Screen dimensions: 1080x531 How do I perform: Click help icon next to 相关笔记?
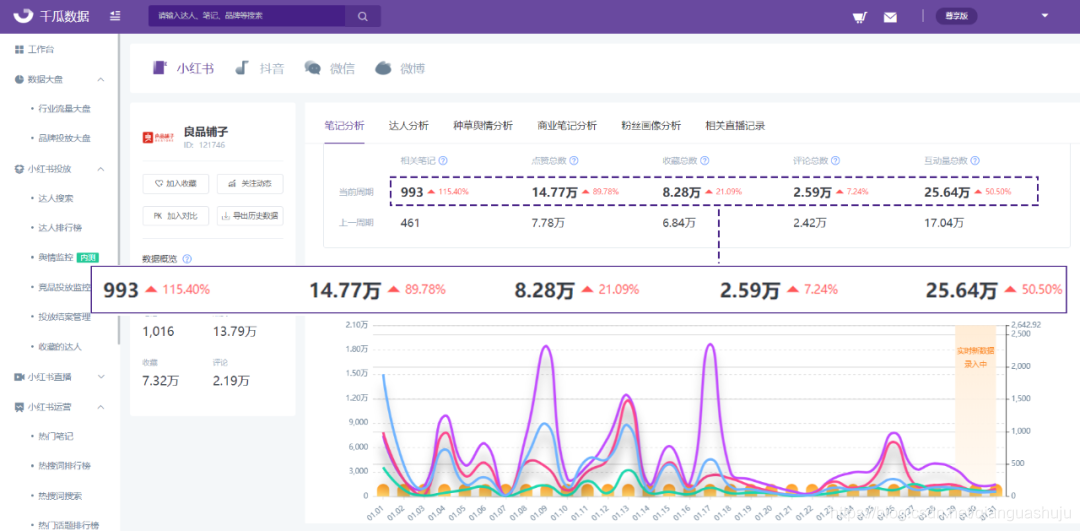tap(443, 160)
